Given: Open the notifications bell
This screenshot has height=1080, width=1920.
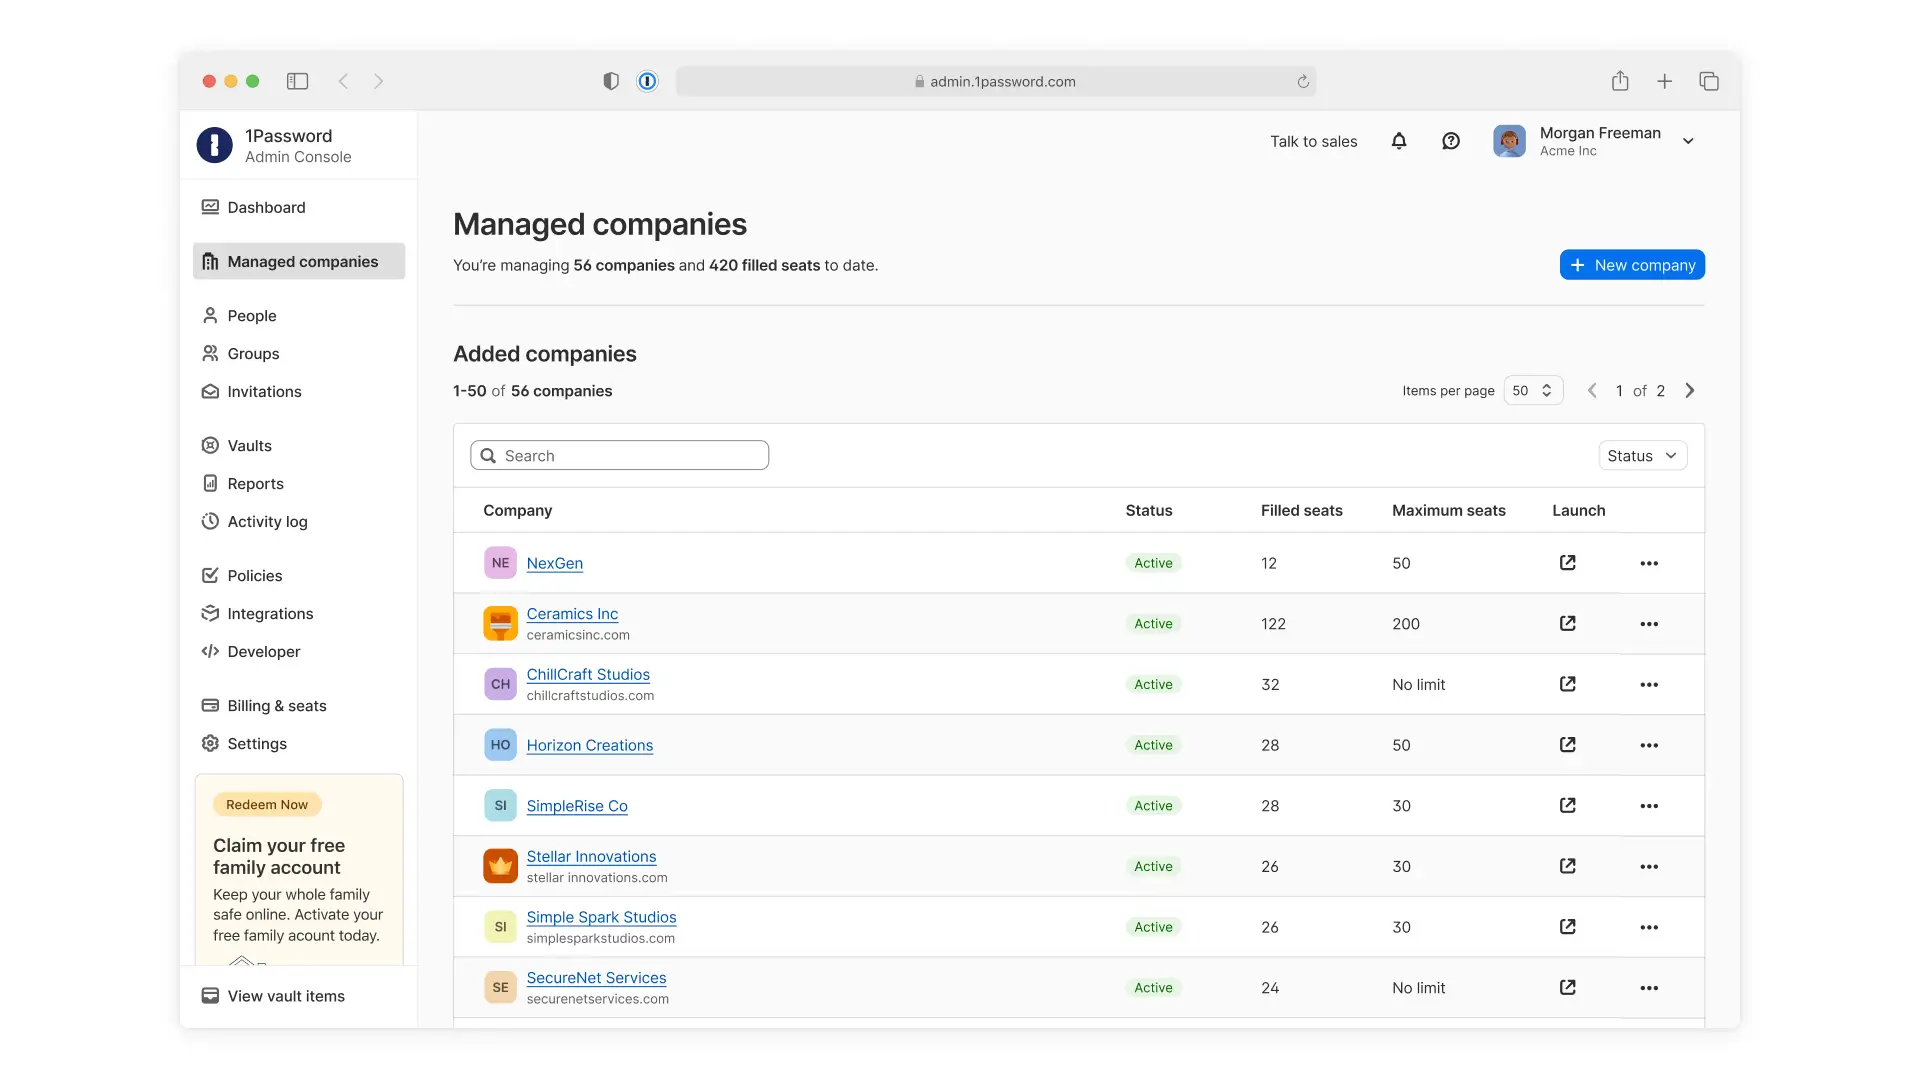Looking at the screenshot, I should 1399,141.
